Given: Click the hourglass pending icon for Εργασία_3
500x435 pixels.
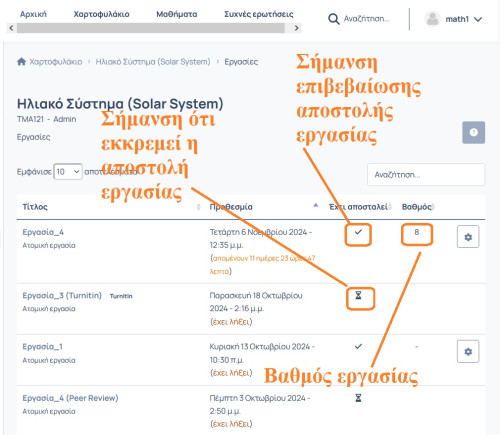Looking at the screenshot, I should coord(358,295).
